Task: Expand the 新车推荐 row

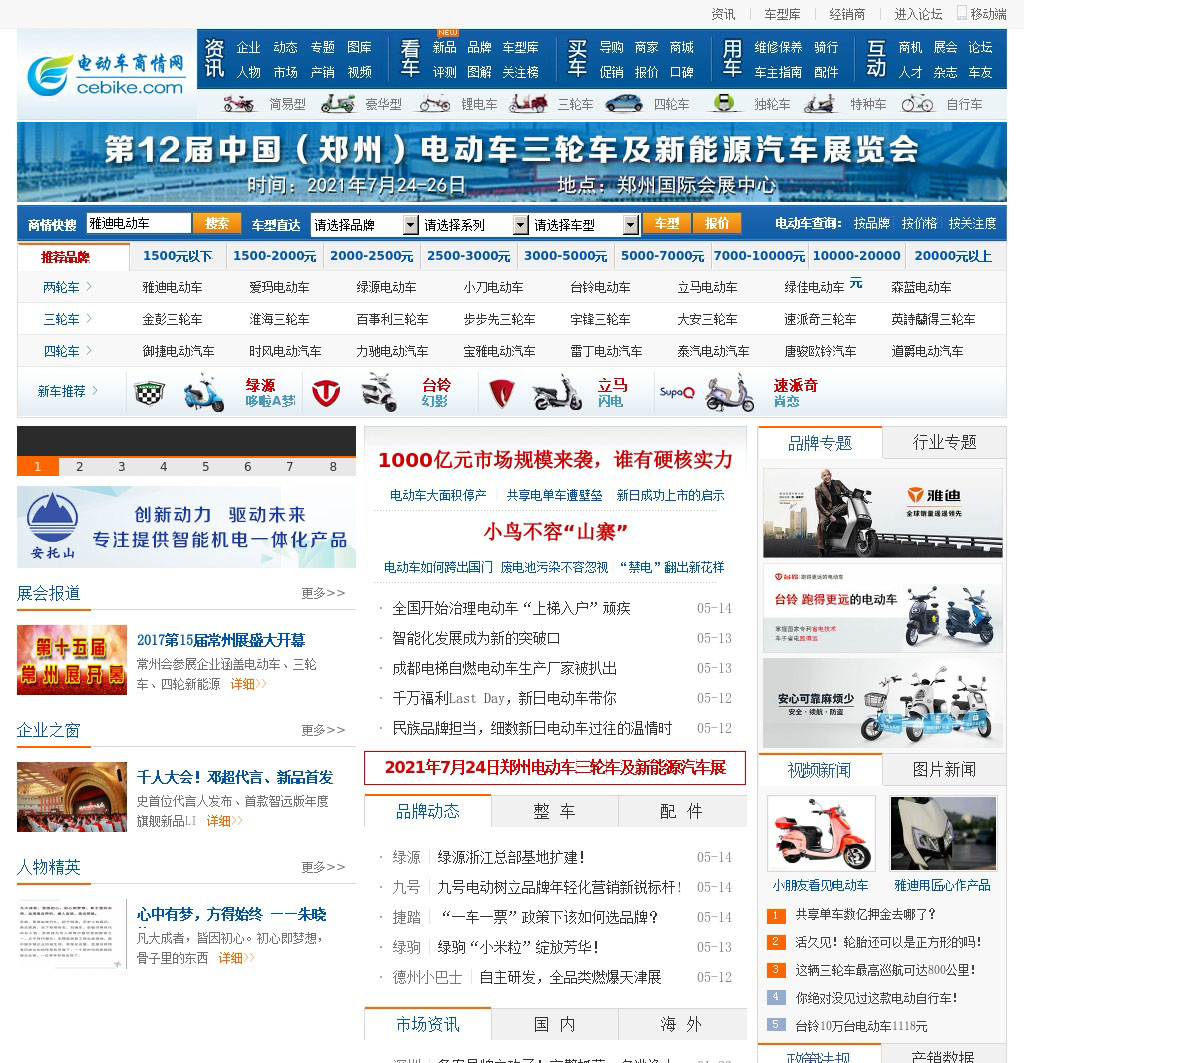Action: [68, 391]
